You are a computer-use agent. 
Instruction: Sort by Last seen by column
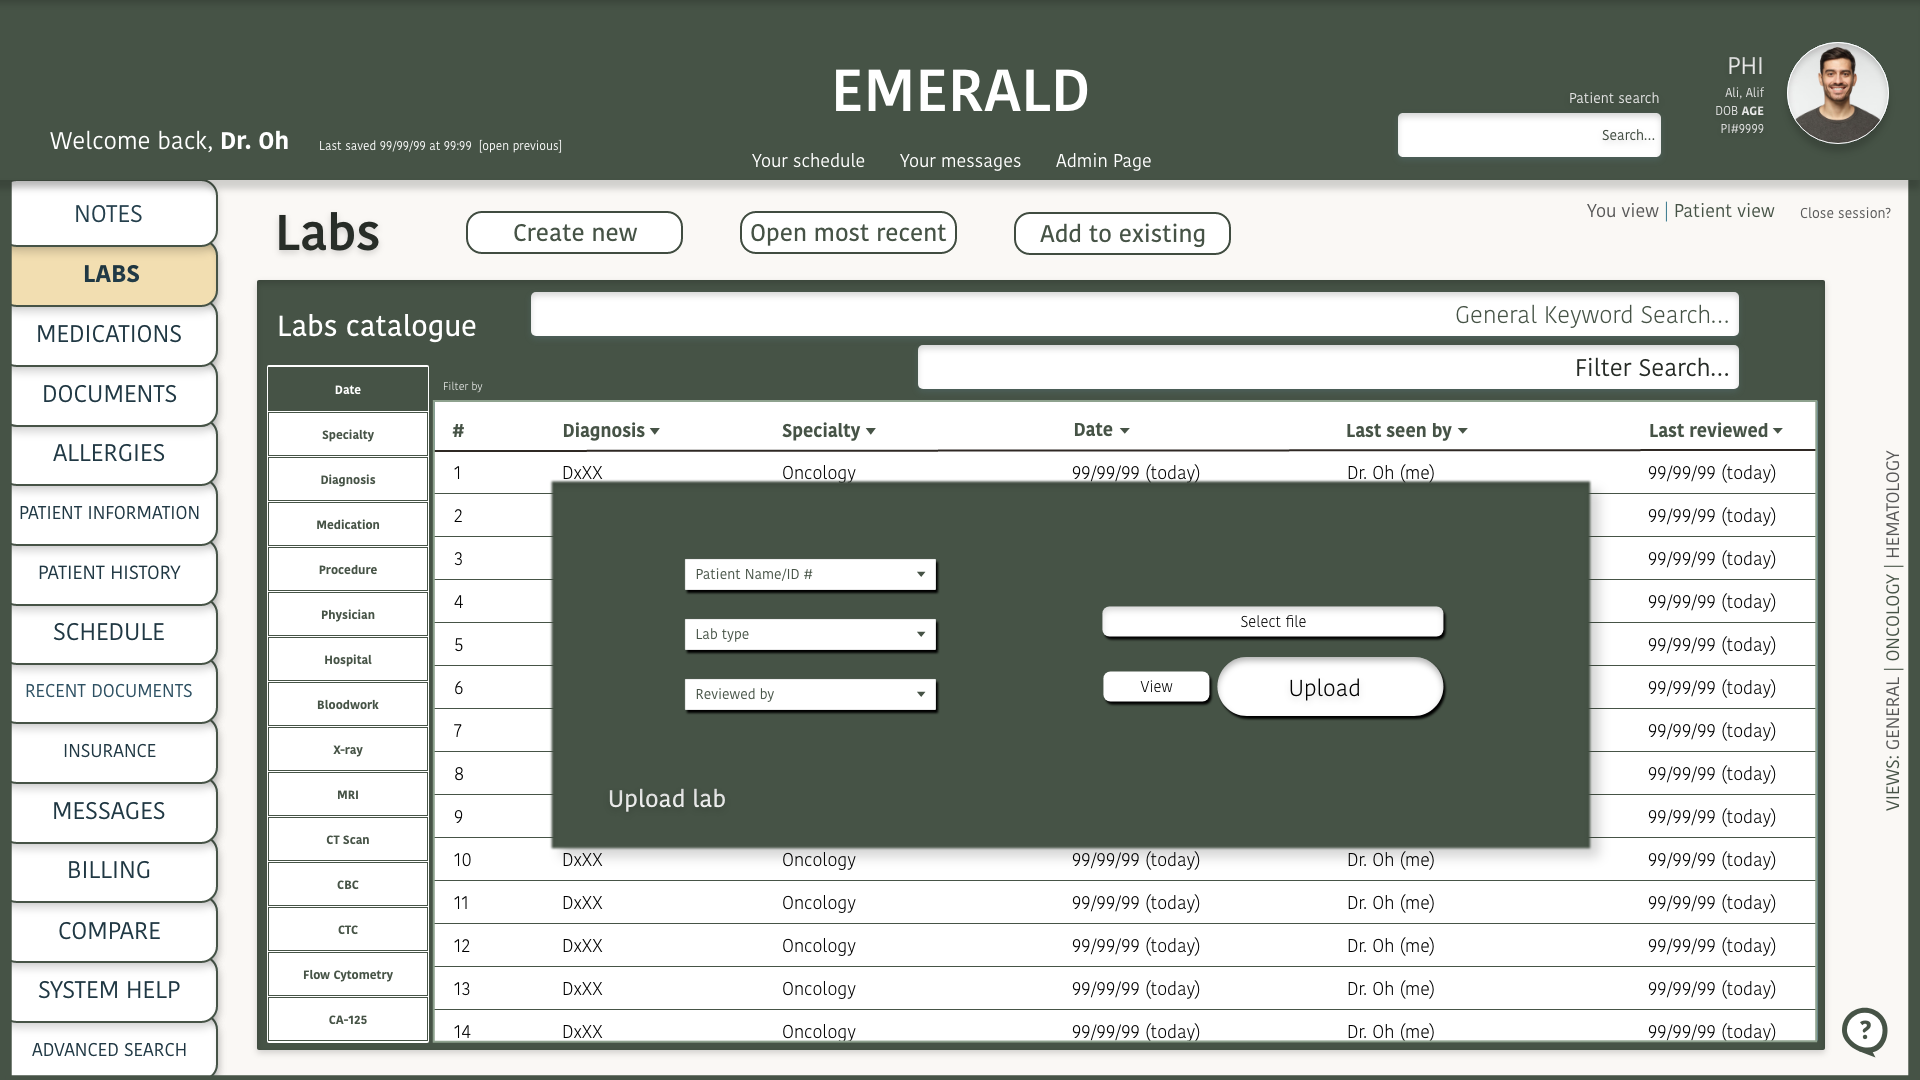(x=1406, y=430)
